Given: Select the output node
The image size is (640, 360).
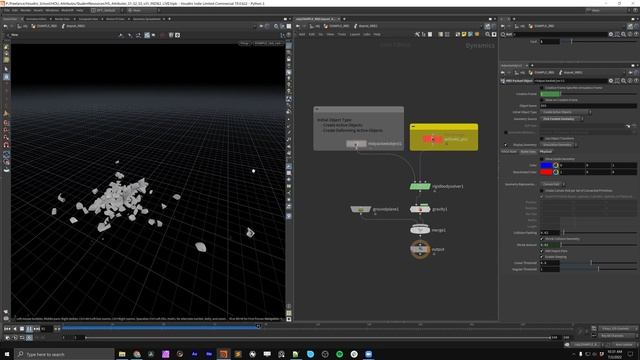Looking at the screenshot, I should pyautogui.click(x=420, y=249).
